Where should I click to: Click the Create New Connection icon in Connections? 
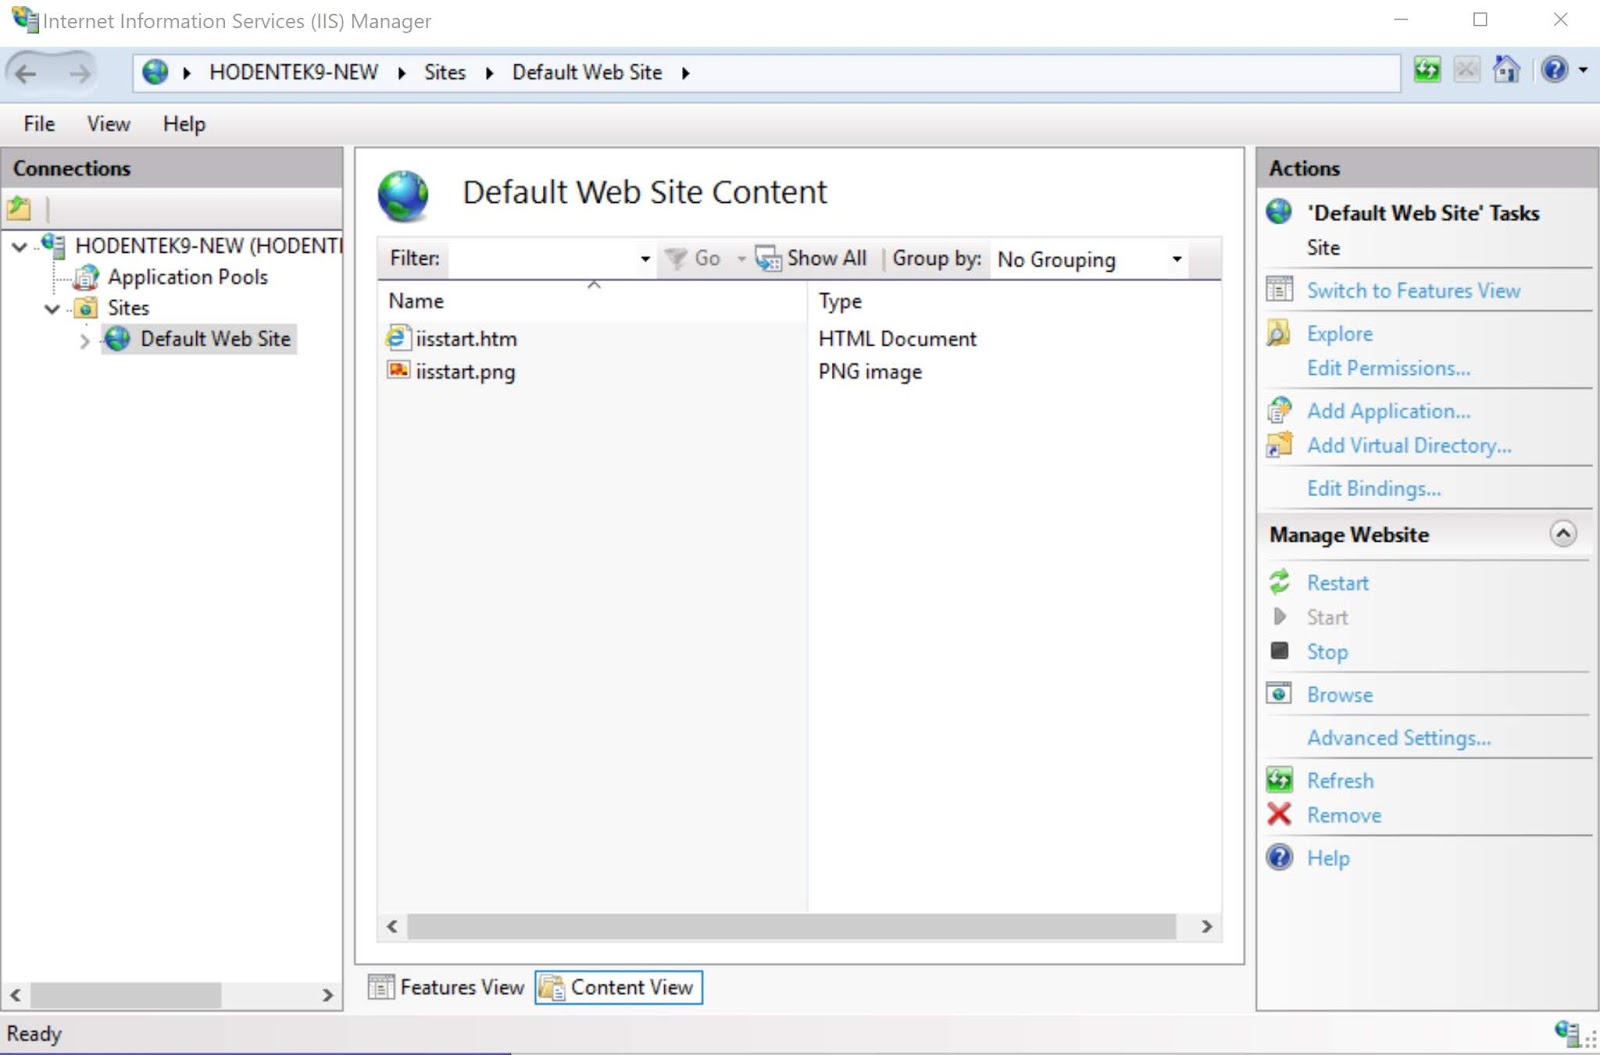(x=18, y=208)
